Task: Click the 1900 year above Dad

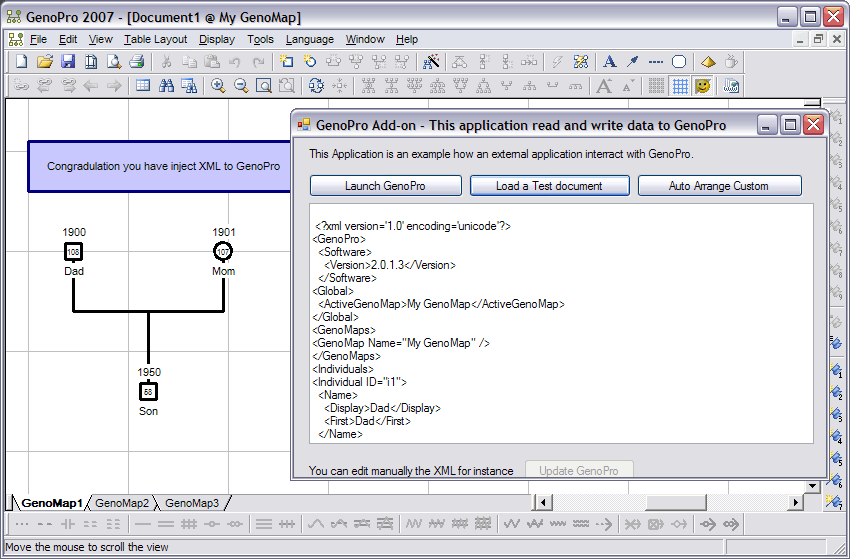Action: 74,232
